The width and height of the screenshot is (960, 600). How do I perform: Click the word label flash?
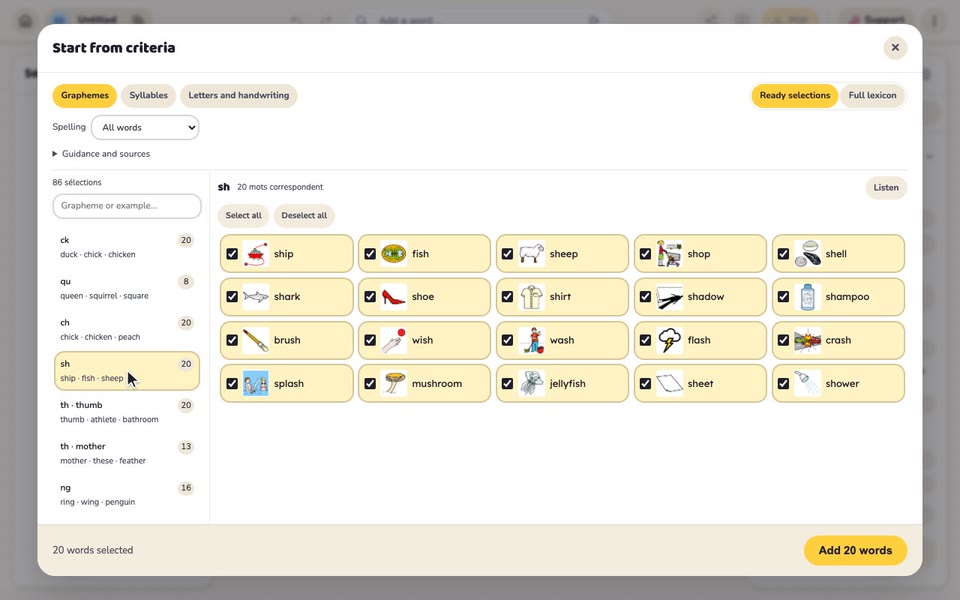pyautogui.click(x=699, y=340)
